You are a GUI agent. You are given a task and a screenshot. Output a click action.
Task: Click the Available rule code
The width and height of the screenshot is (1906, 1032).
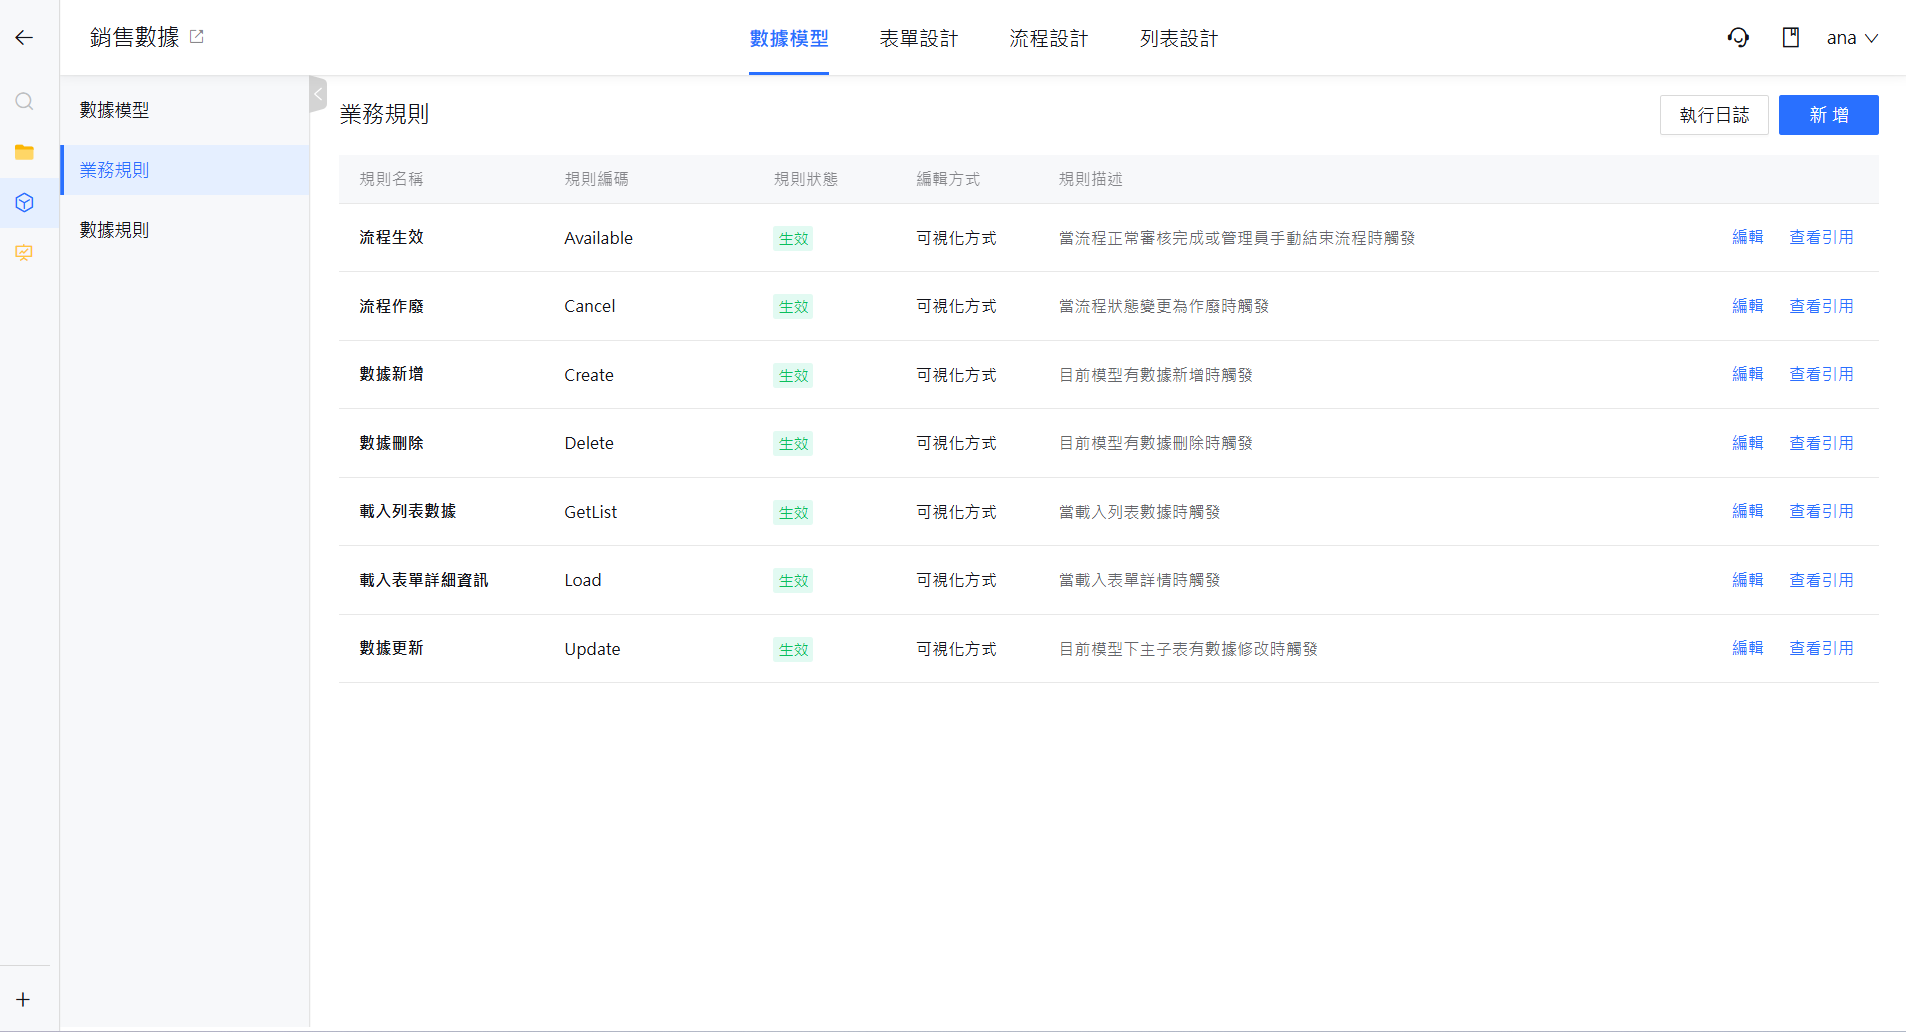599,238
